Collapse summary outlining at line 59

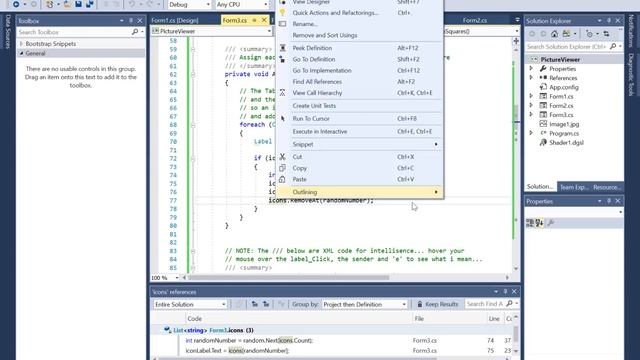(193, 49)
